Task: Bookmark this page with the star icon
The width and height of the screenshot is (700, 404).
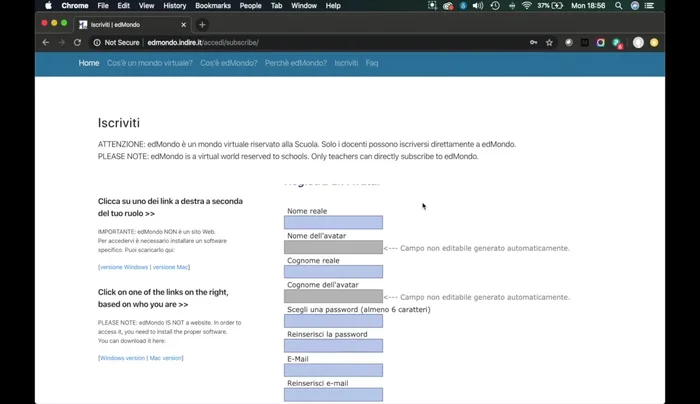Action: 549,42
